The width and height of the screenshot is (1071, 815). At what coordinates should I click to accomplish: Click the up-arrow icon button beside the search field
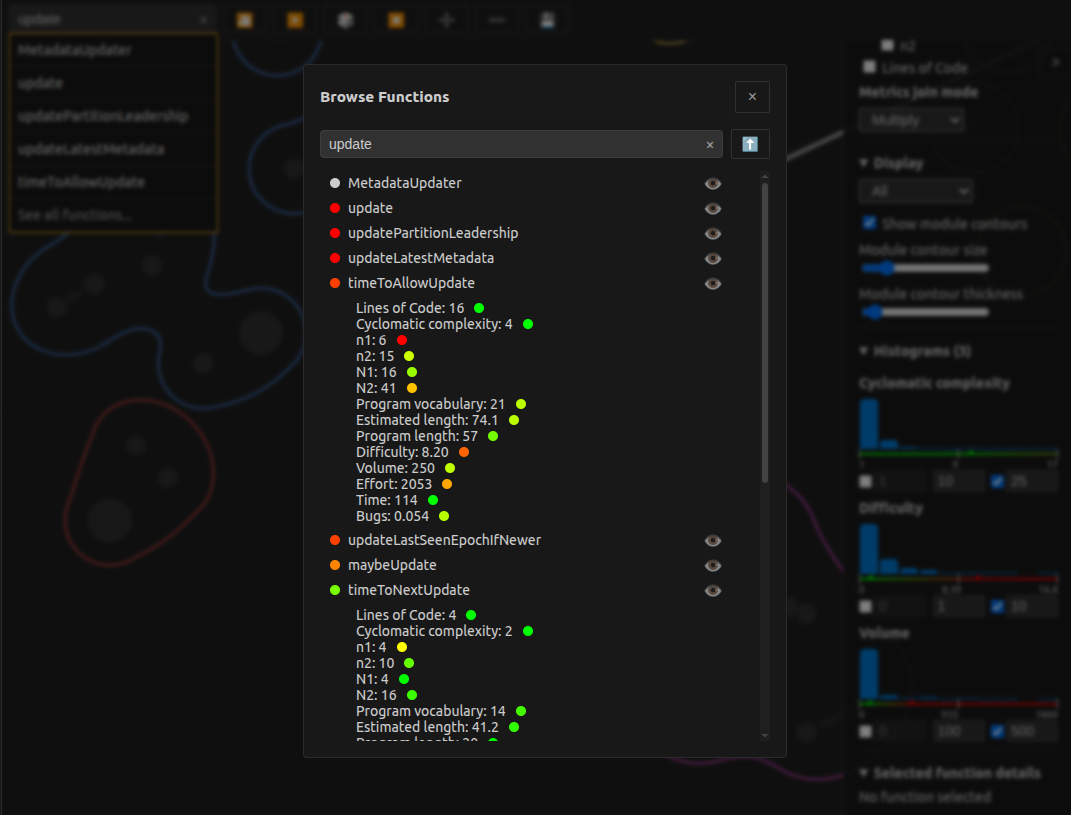pyautogui.click(x=749, y=144)
